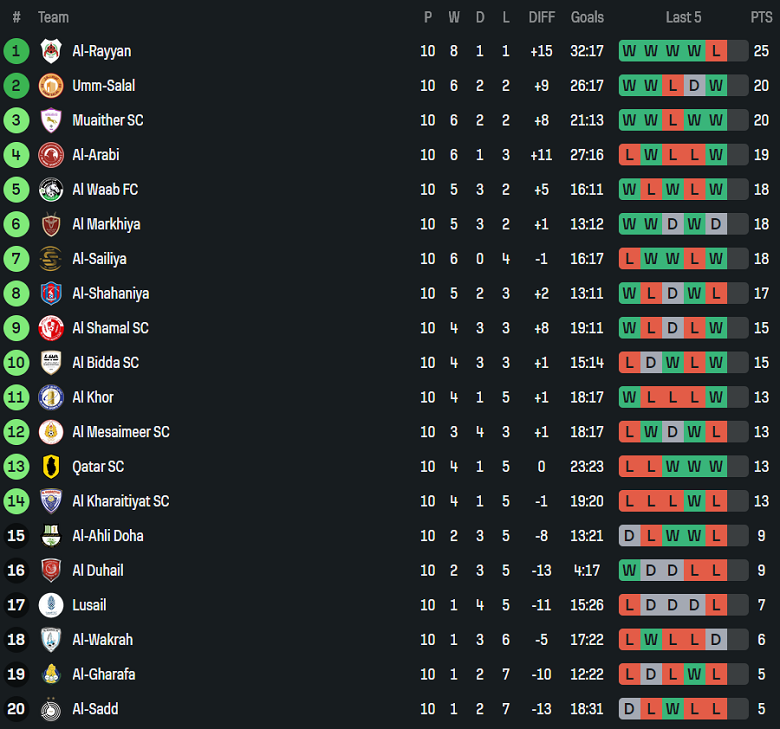This screenshot has height=729, width=780.
Task: Click Al-Rayyan's most recent loss result box
Action: tap(716, 51)
